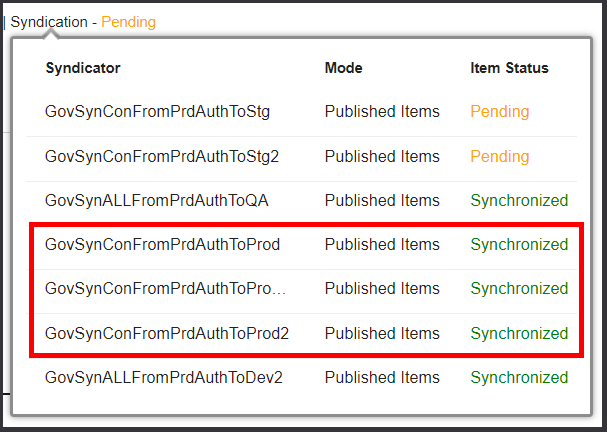Open the GovSynConFromPrdAuthToProd syndicator
The height and width of the screenshot is (432, 607).
coord(162,244)
